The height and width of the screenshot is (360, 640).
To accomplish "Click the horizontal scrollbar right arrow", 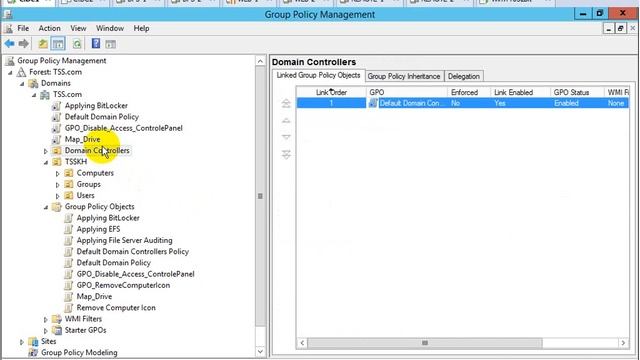I will pos(623,343).
